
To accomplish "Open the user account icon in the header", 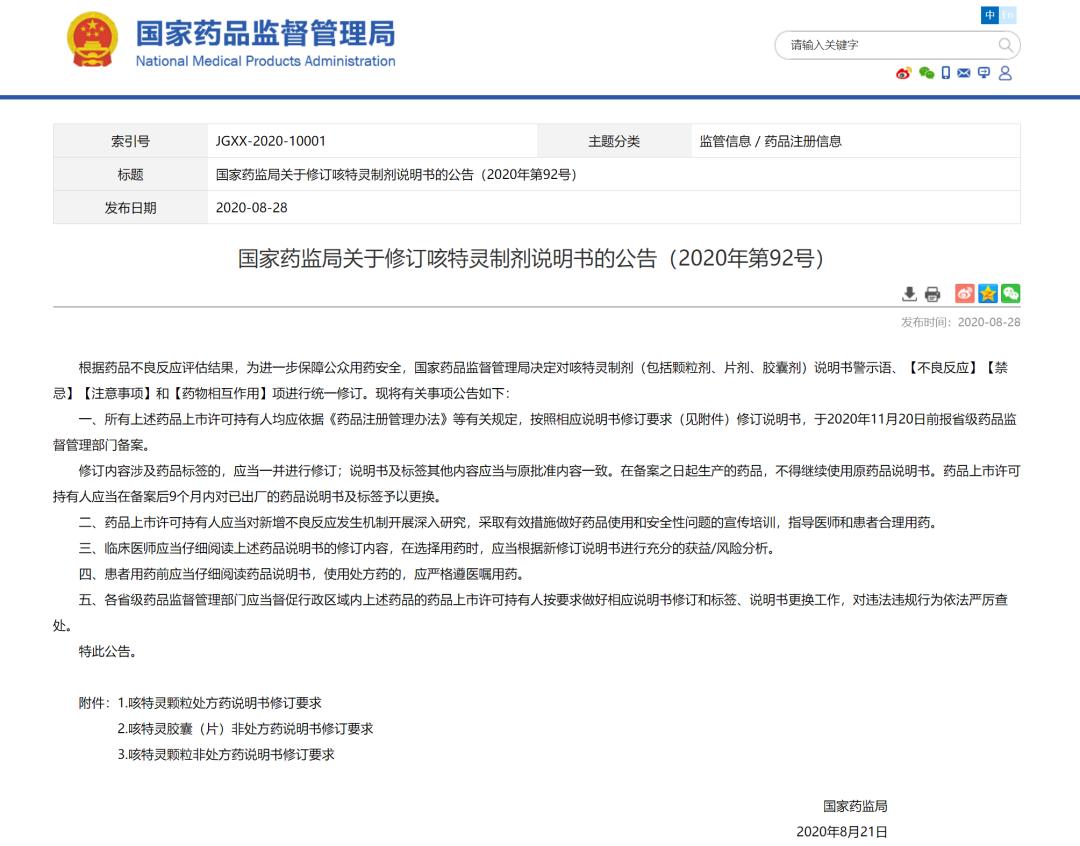I will pos(1003,73).
